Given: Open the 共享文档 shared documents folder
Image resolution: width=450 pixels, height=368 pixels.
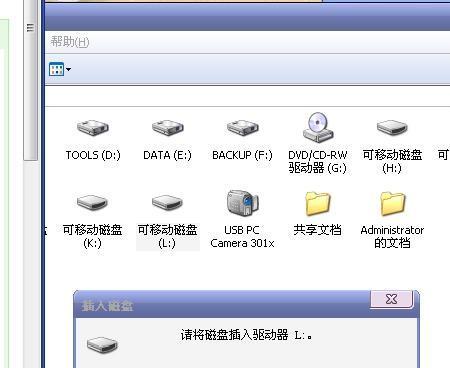Looking at the screenshot, I should pyautogui.click(x=317, y=203).
